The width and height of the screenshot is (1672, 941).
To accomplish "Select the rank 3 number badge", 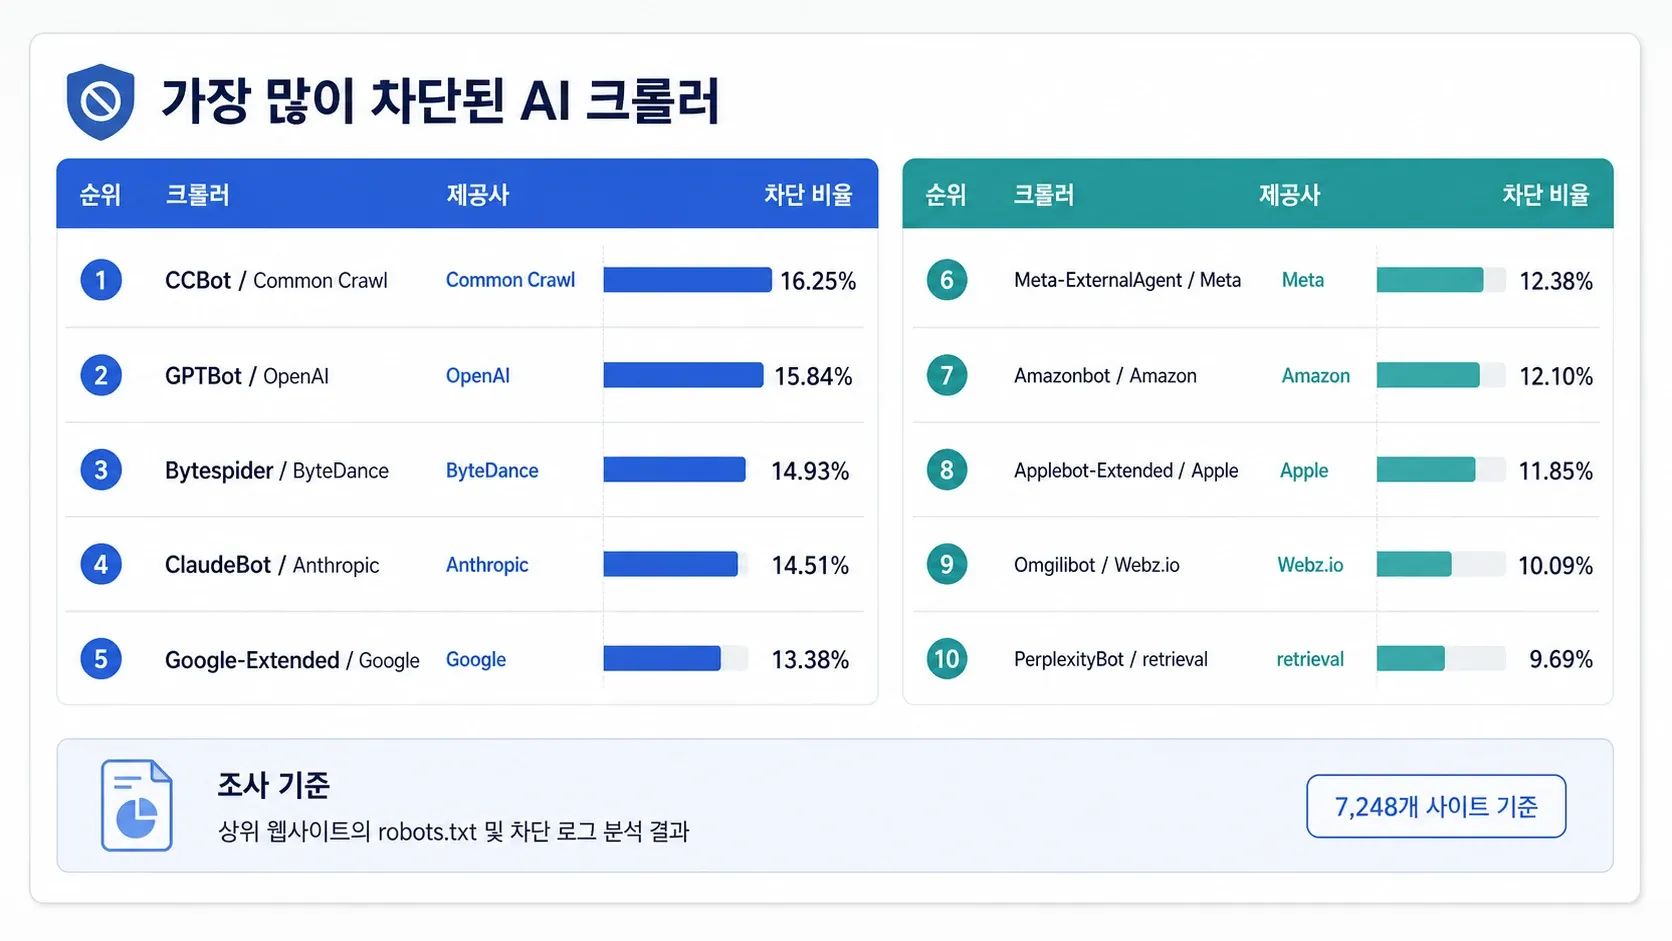I will (101, 470).
